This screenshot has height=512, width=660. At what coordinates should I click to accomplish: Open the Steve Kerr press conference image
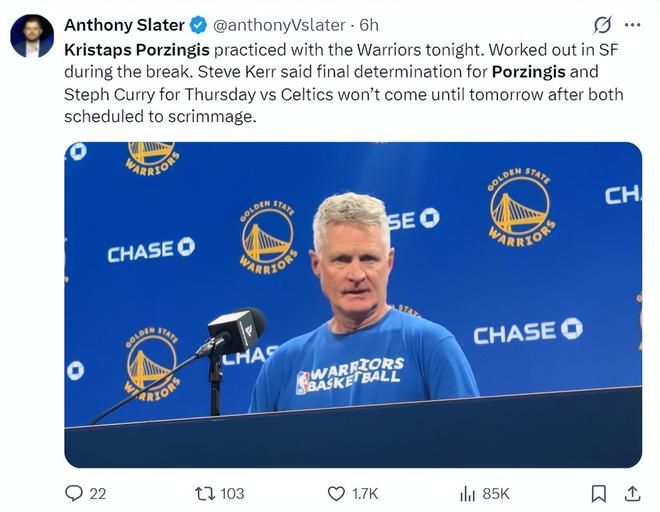[x=353, y=304]
